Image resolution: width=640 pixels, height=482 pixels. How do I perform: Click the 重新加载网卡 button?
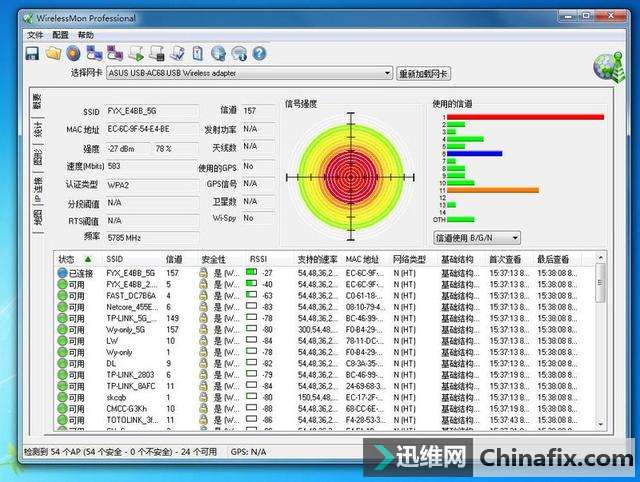point(423,74)
